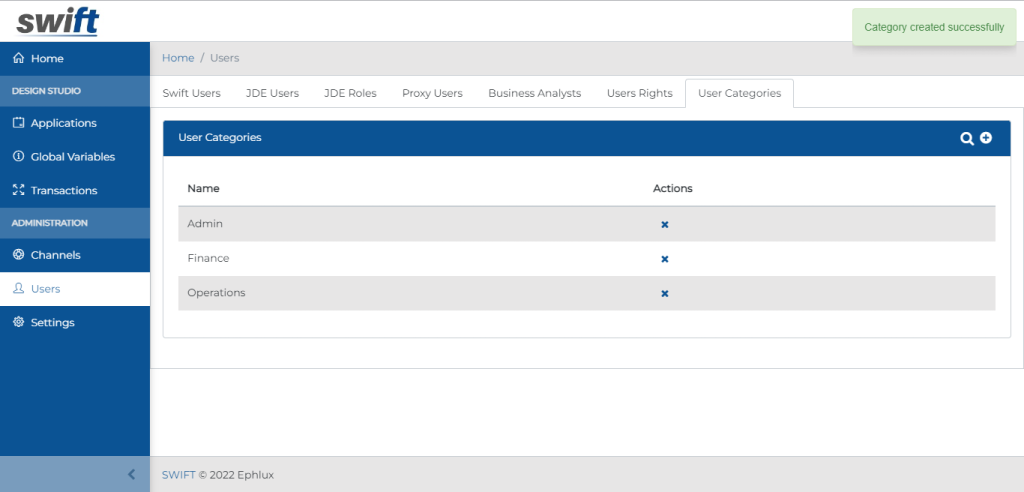
Task: Switch to the JDE Users tab
Action: click(x=272, y=93)
